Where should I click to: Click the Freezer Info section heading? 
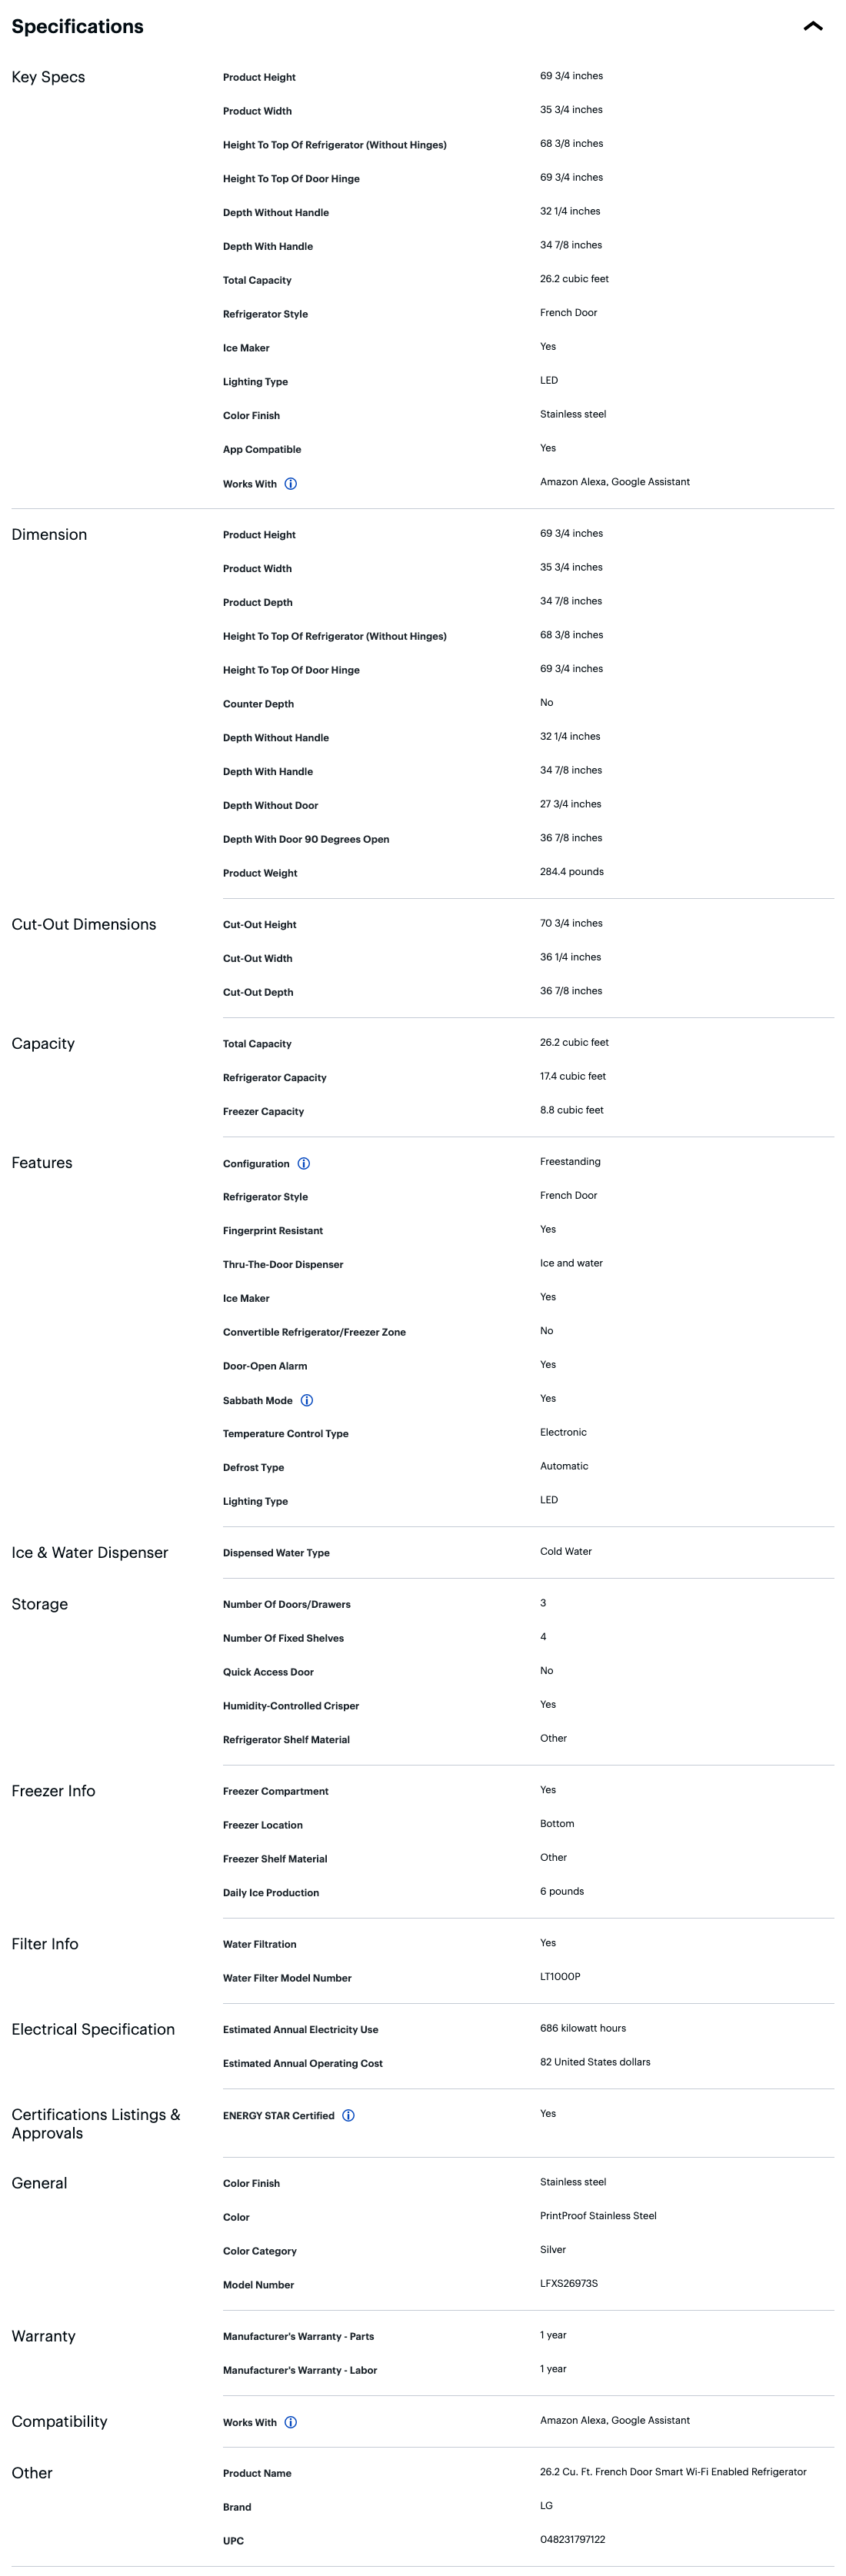click(x=54, y=1790)
